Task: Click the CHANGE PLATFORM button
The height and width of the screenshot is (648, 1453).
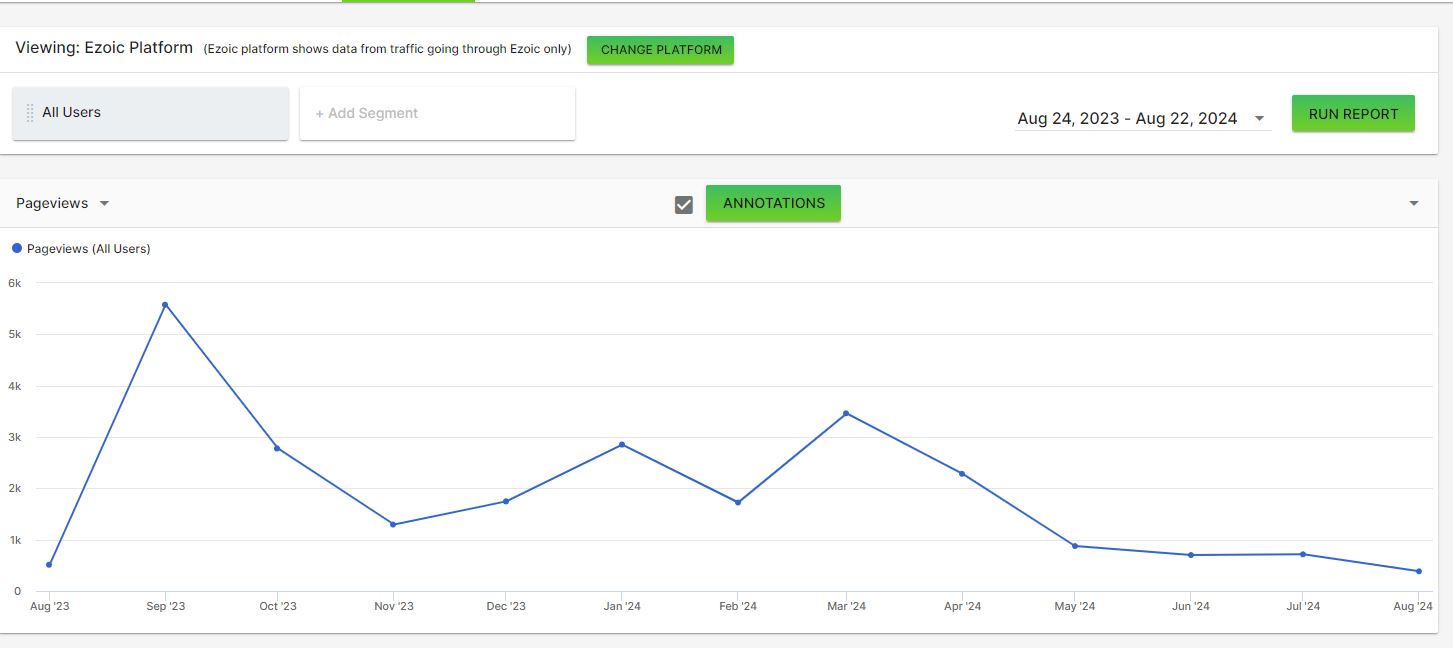Action: click(661, 50)
